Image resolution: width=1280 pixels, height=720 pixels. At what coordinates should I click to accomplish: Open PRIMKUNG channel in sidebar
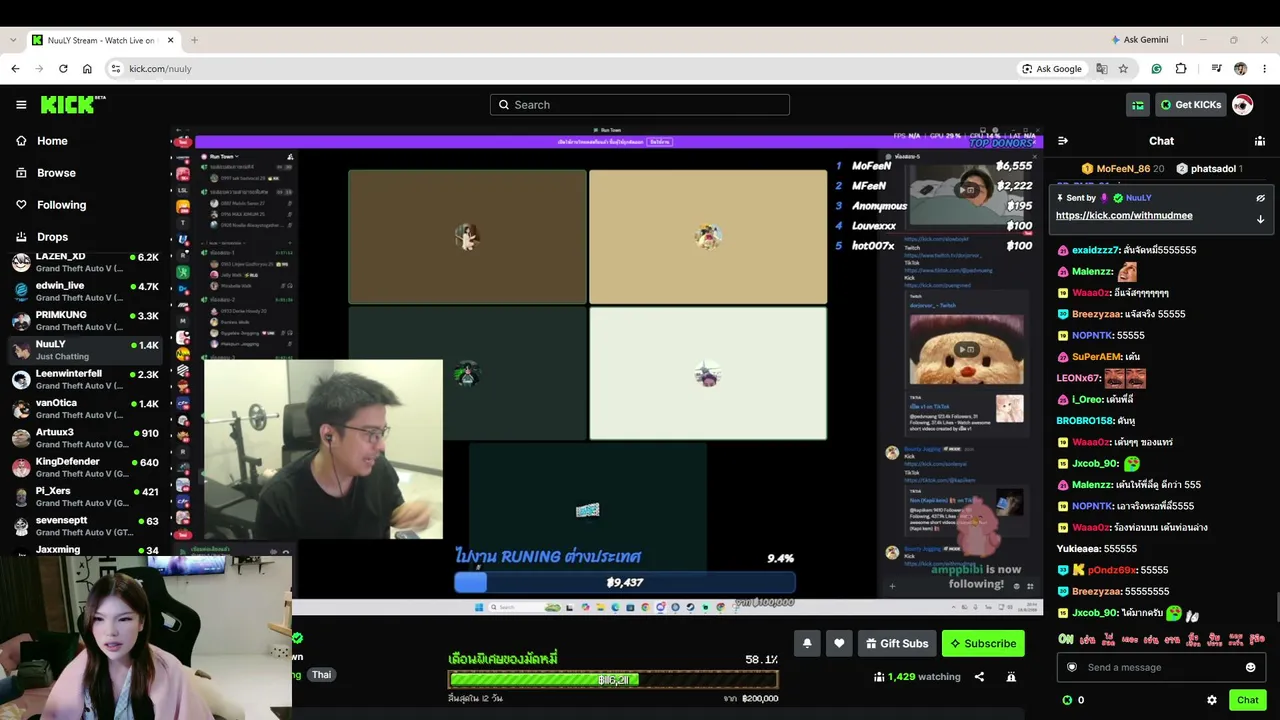pyautogui.click(x=85, y=320)
